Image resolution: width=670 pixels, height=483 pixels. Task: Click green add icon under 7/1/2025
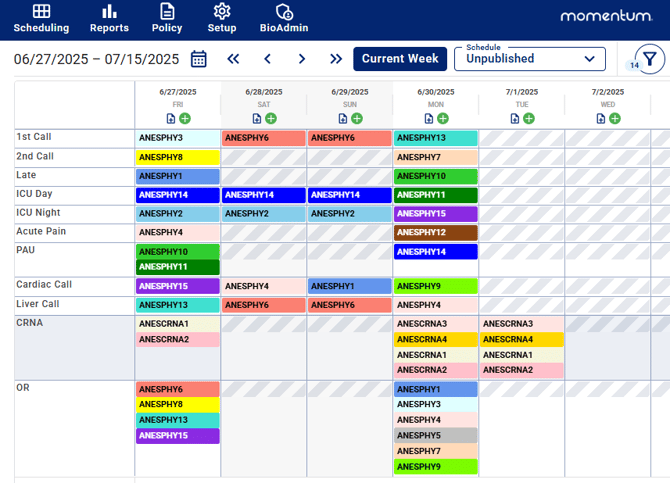point(529,118)
